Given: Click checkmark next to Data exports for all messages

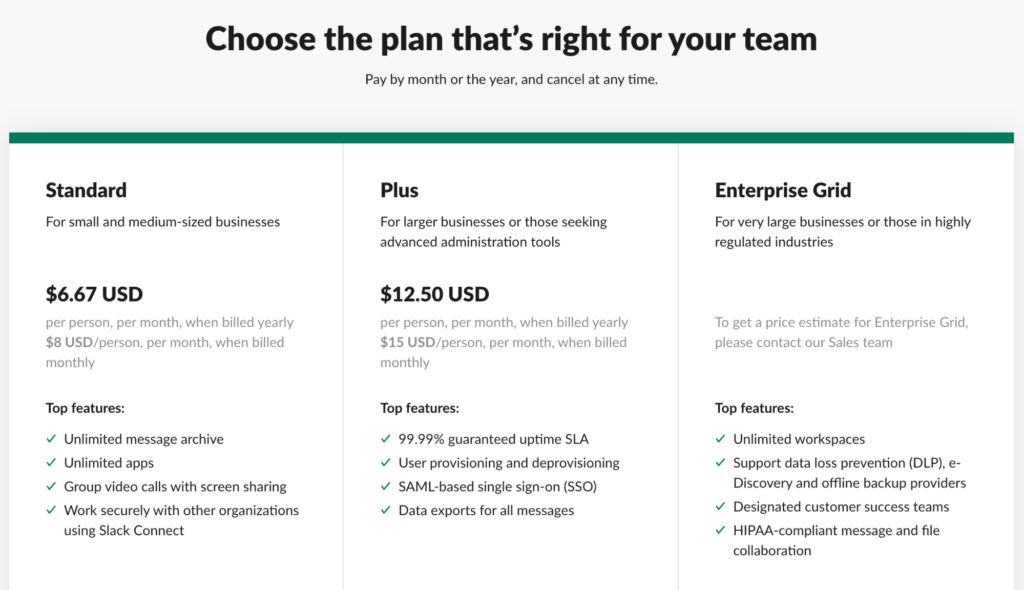Looking at the screenshot, I should tap(385, 510).
